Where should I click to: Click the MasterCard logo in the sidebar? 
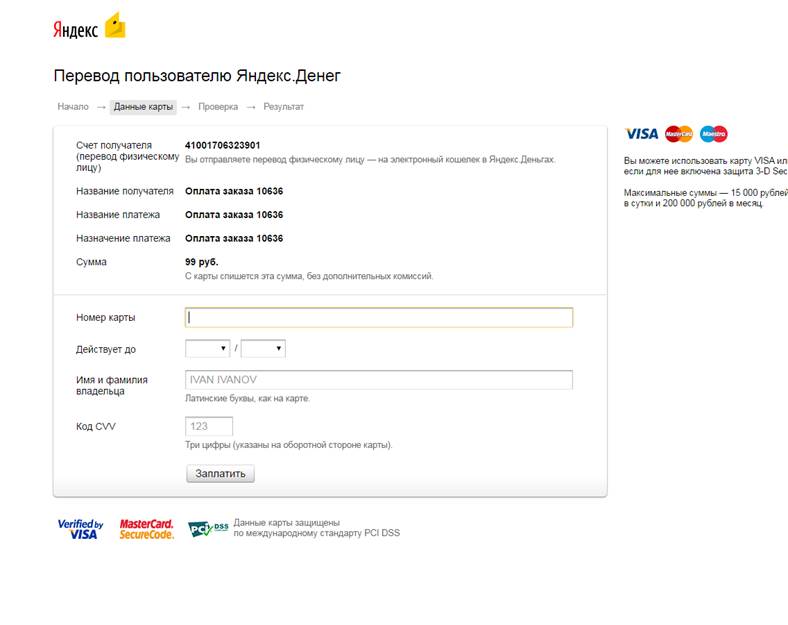pos(678,134)
